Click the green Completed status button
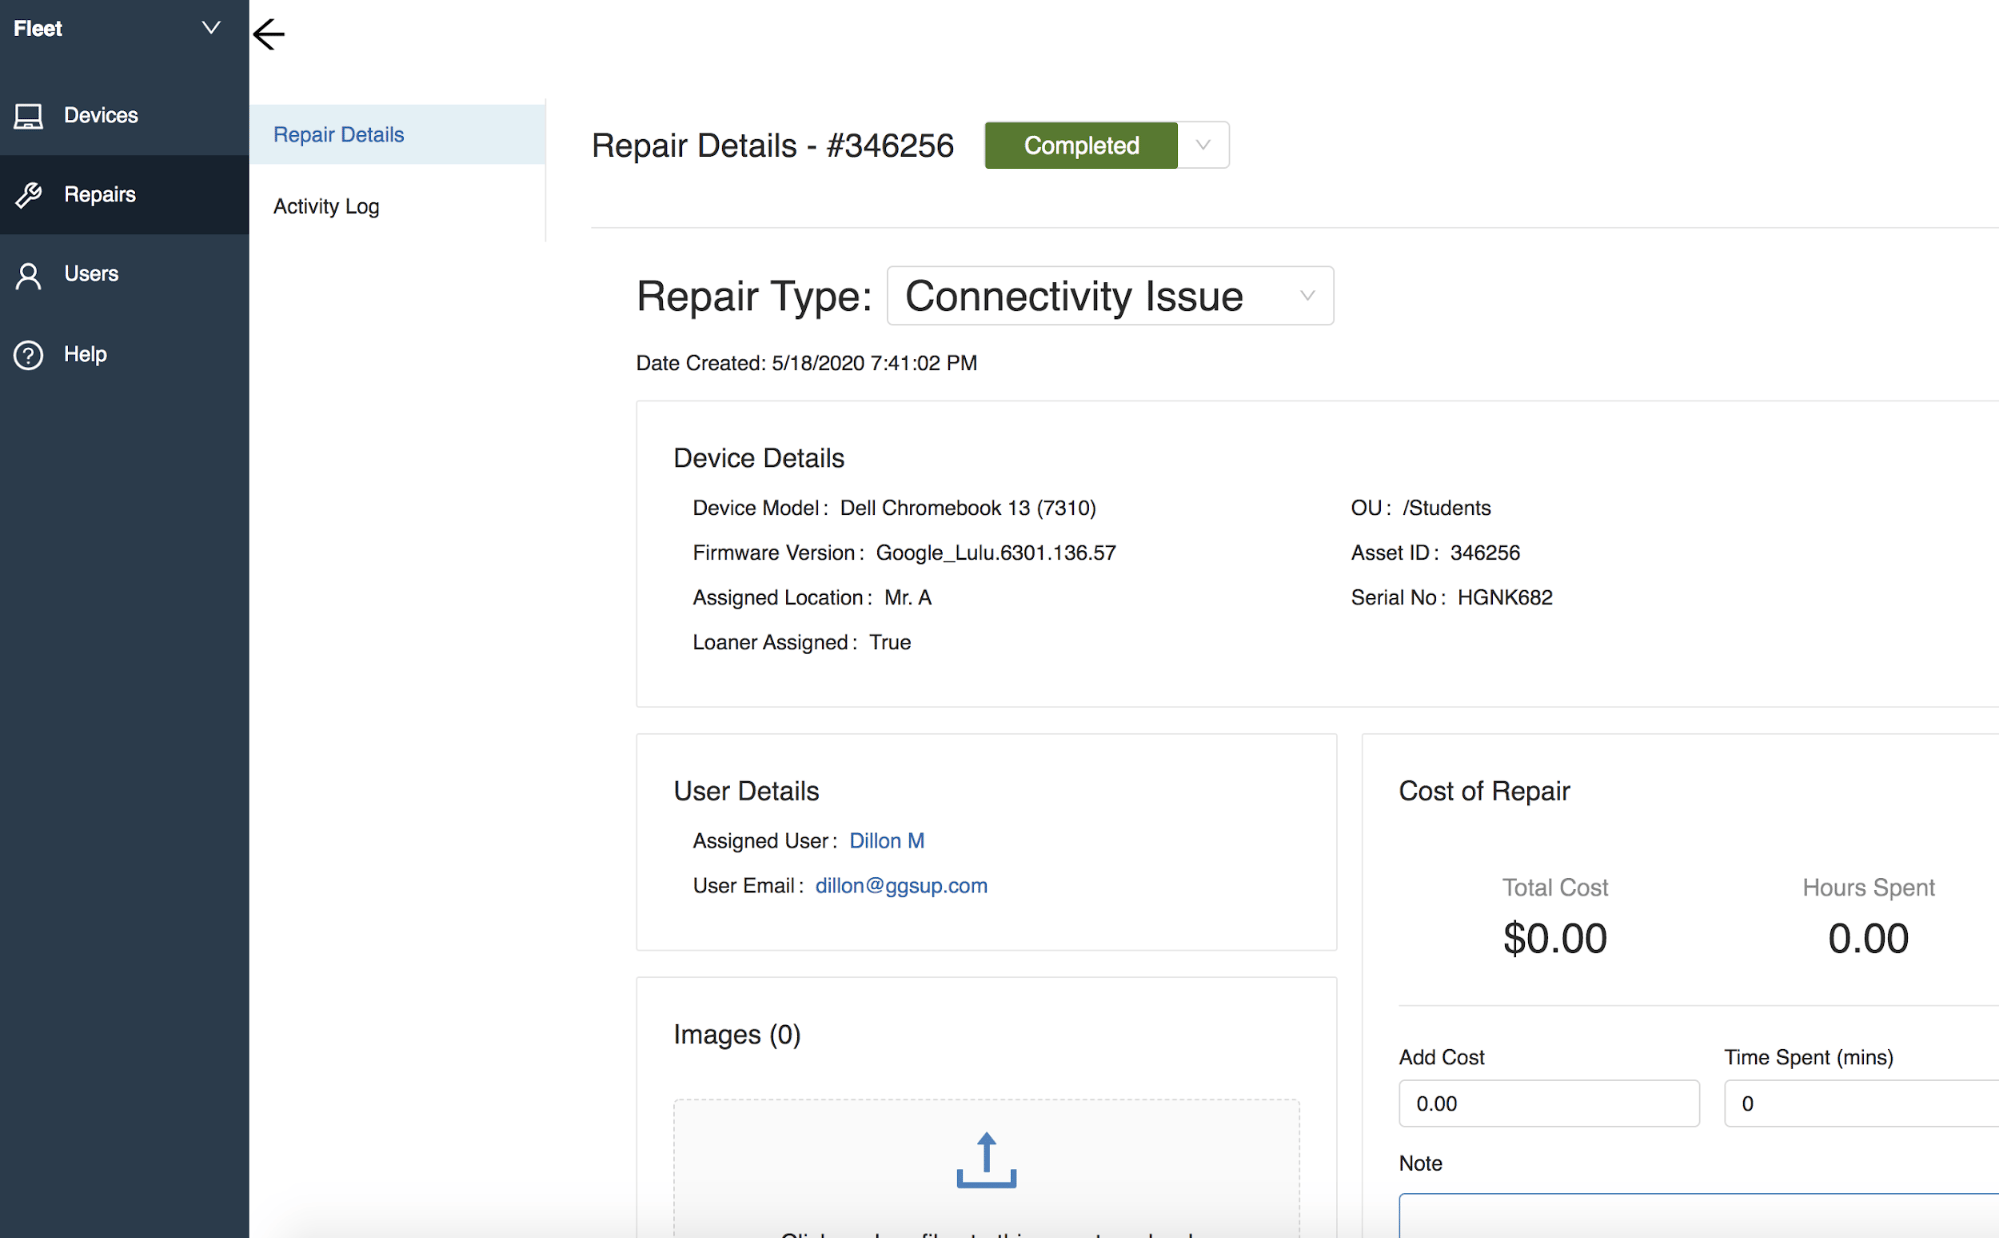The width and height of the screenshot is (1999, 1238). [x=1081, y=145]
